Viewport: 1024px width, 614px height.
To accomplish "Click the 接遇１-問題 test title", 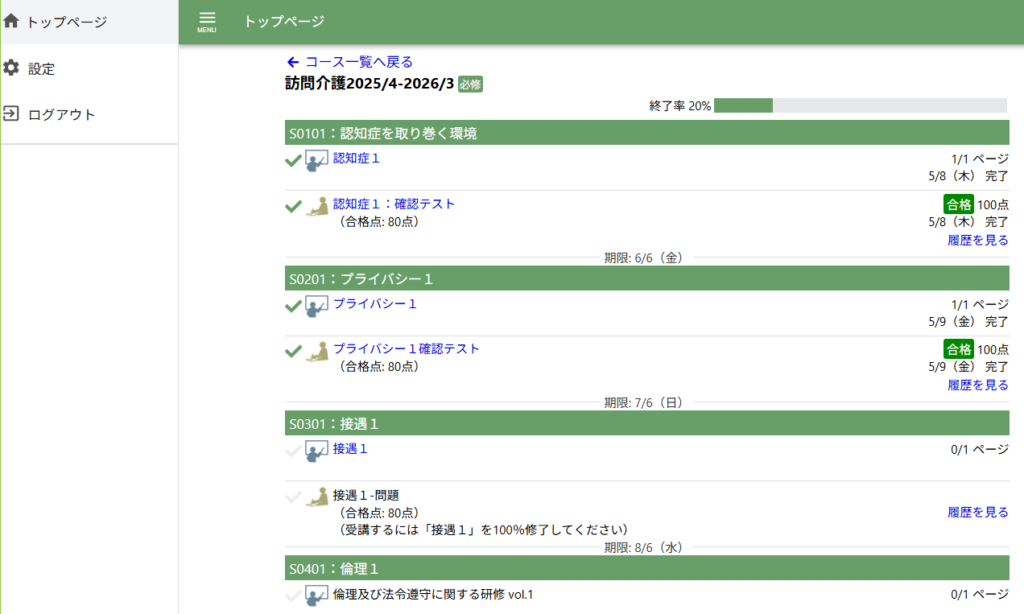I will tap(366, 495).
